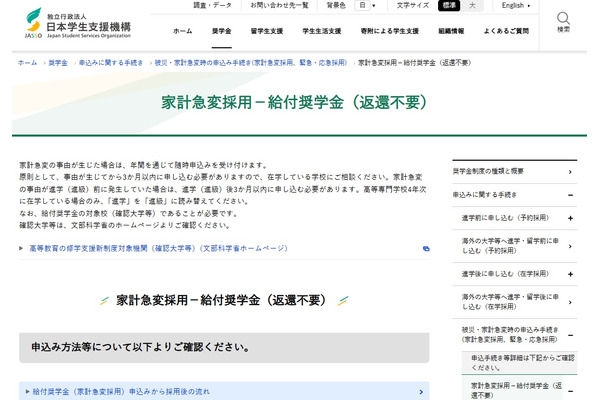Open お問い合わせ先一覧 in the header
This screenshot has width=600, height=400.
pos(279,5)
